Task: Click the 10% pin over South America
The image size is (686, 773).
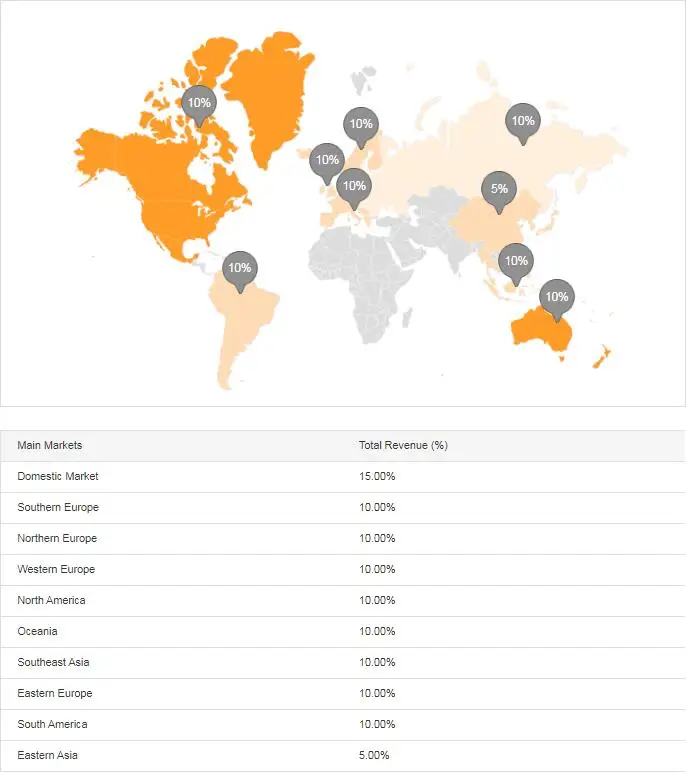Action: coord(239,268)
